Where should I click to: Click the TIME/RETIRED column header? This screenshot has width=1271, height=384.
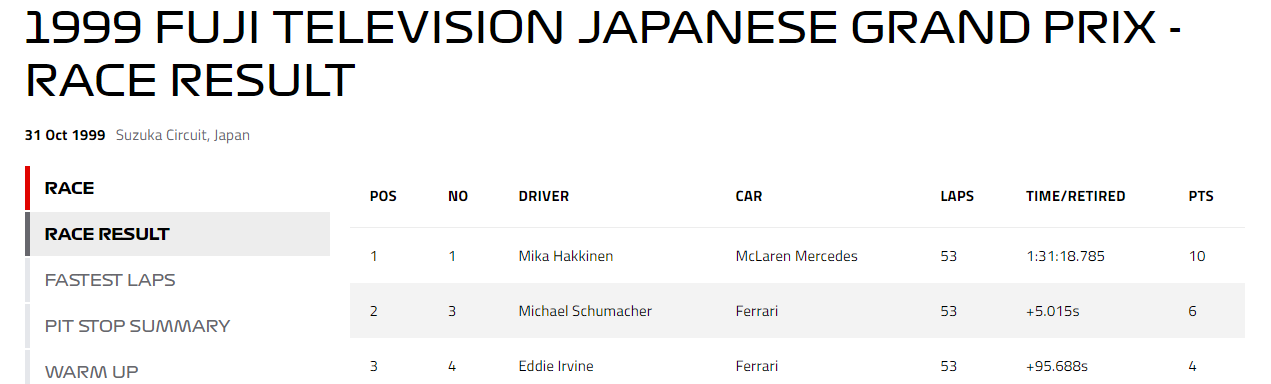(x=1075, y=196)
